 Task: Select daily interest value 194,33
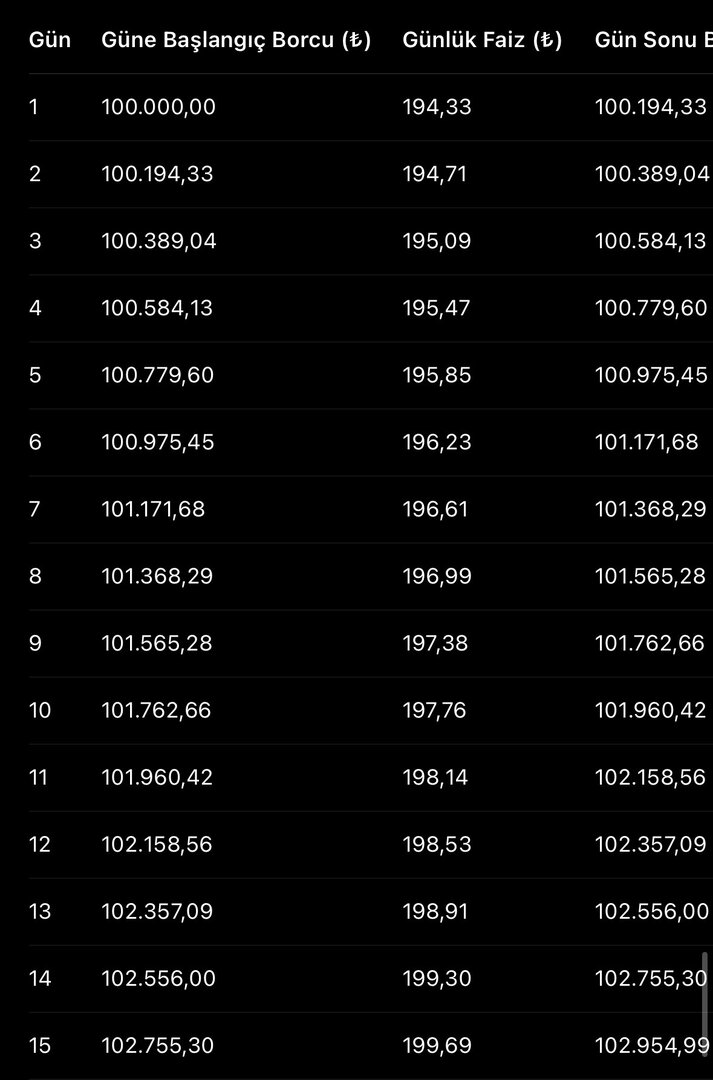click(x=437, y=107)
